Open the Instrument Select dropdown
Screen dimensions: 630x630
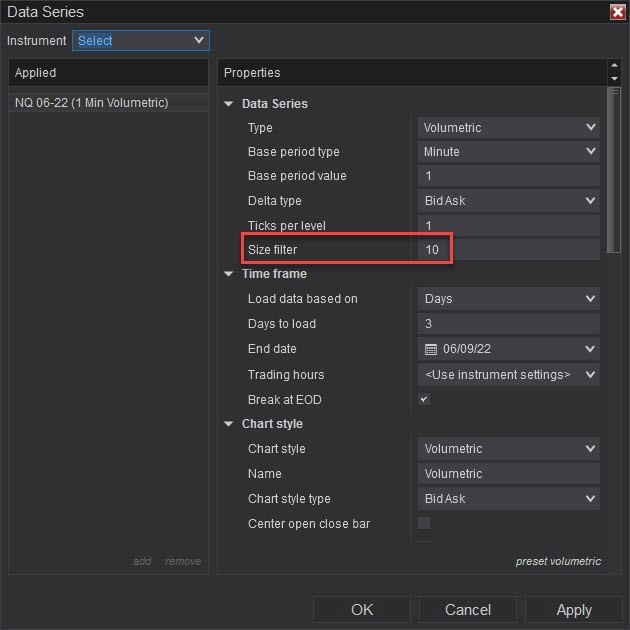pos(140,41)
